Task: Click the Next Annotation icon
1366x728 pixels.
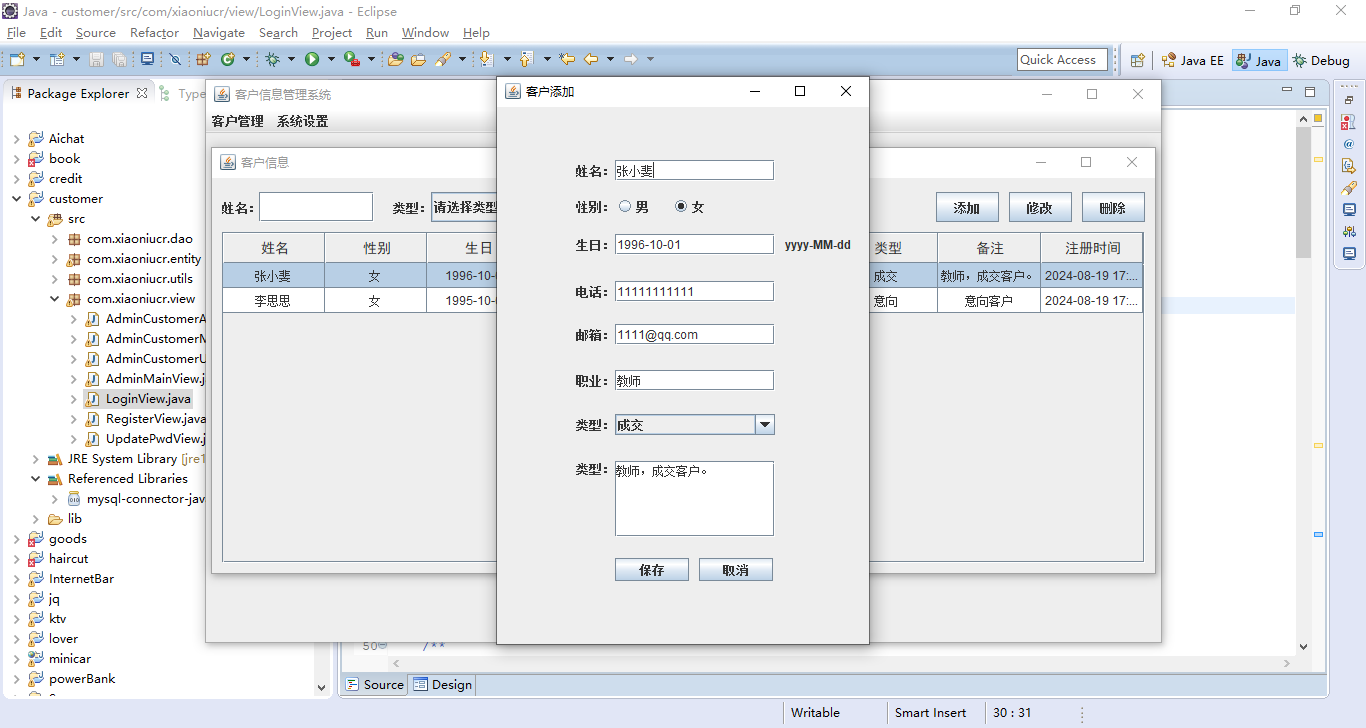Action: (x=487, y=60)
